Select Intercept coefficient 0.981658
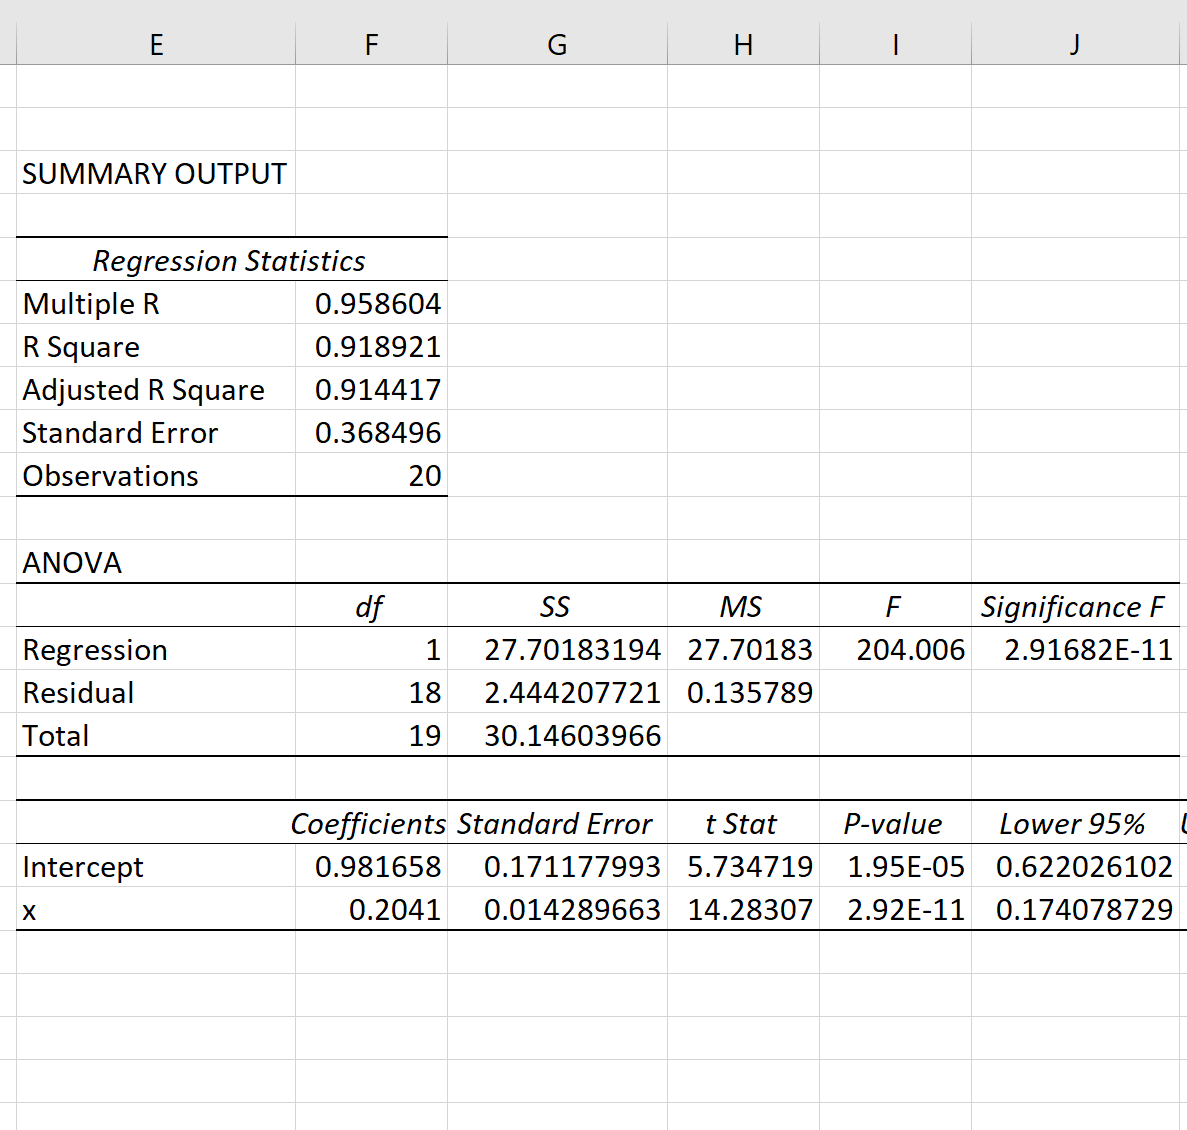This screenshot has width=1187, height=1130. tap(371, 867)
